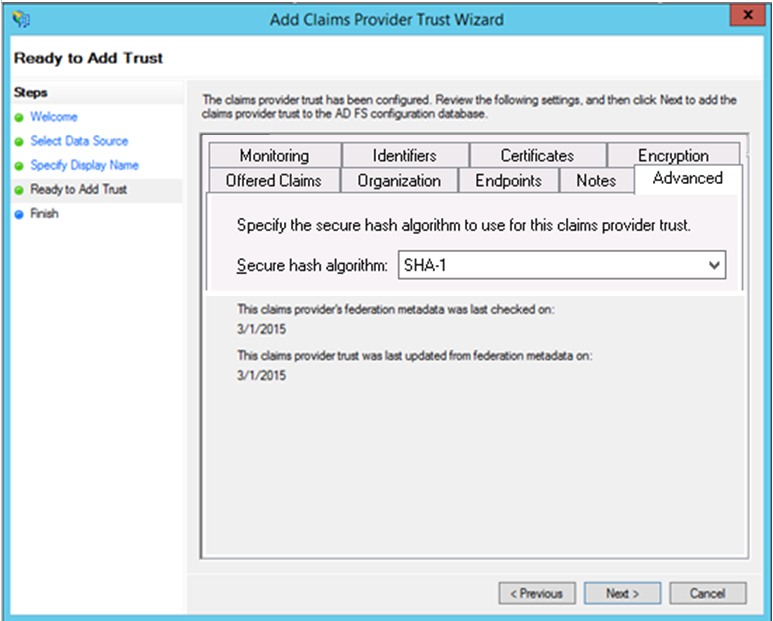This screenshot has width=773, height=621.
Task: Go to the Welcome step
Action: pyautogui.click(x=53, y=117)
